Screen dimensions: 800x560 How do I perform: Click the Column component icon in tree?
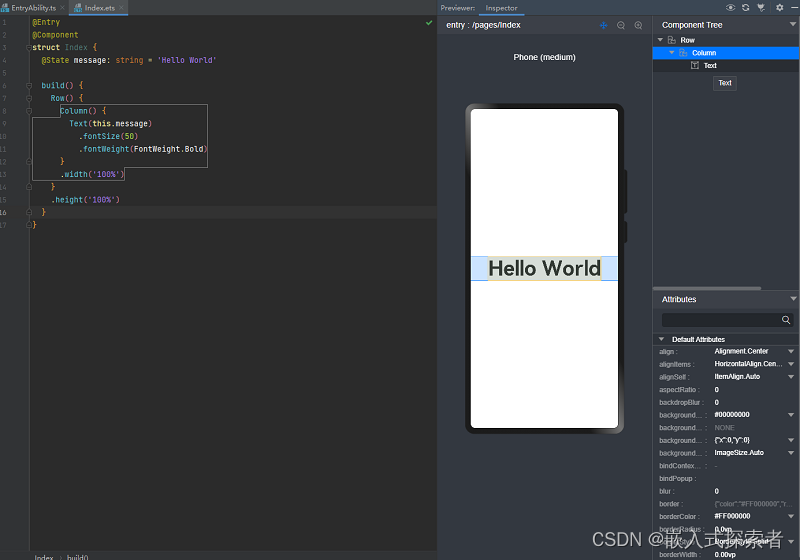(683, 53)
